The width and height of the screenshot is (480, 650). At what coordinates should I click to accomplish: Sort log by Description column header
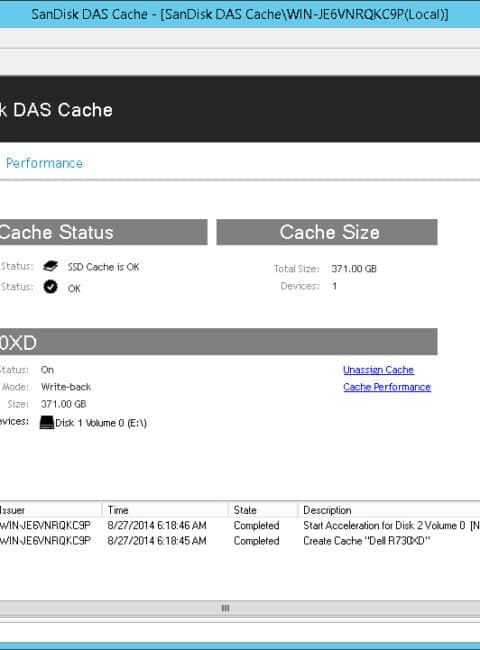pos(389,510)
